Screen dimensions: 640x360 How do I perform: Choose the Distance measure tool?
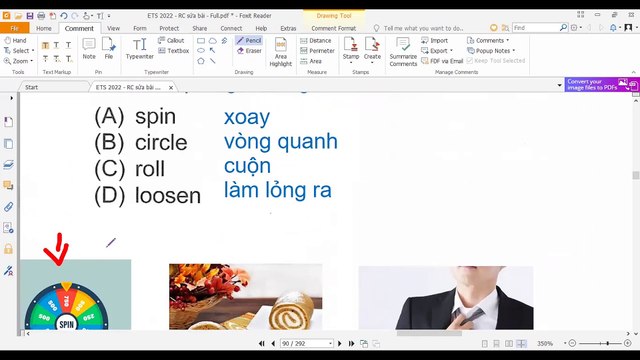click(316, 40)
